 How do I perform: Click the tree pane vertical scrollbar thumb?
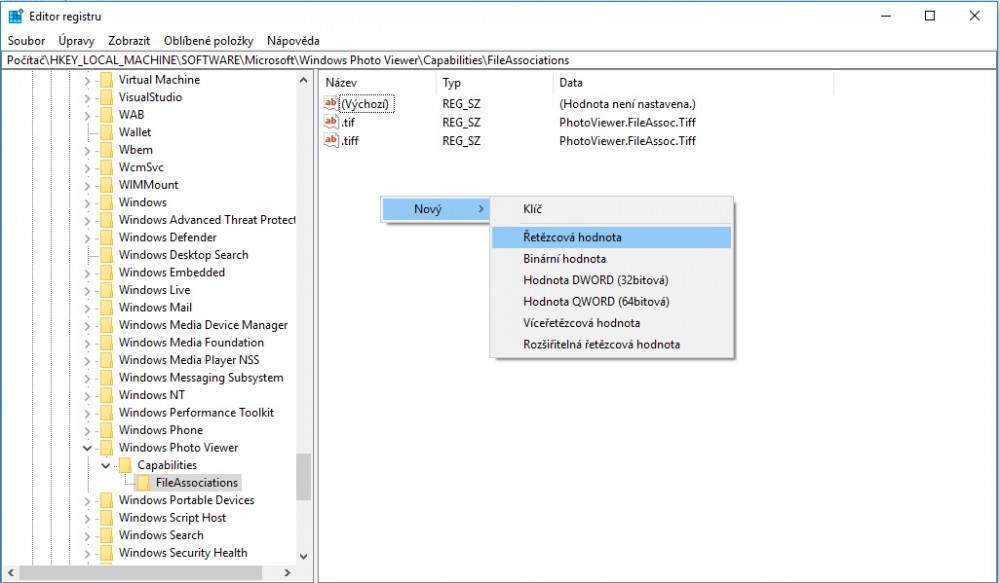303,477
